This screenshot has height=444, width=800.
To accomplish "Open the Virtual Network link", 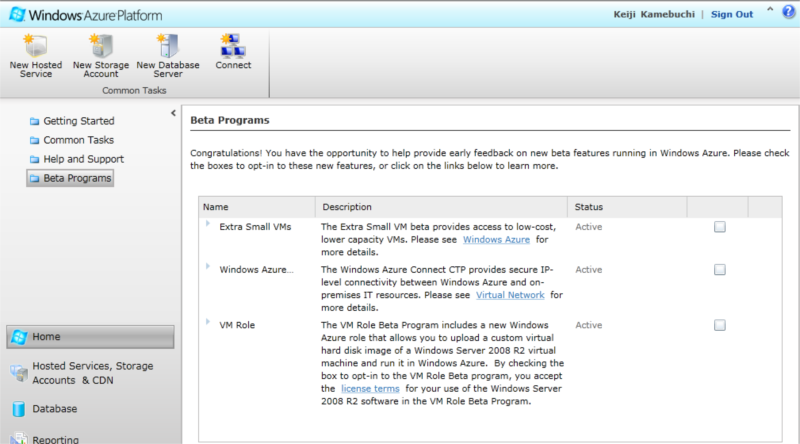I will pos(513,295).
